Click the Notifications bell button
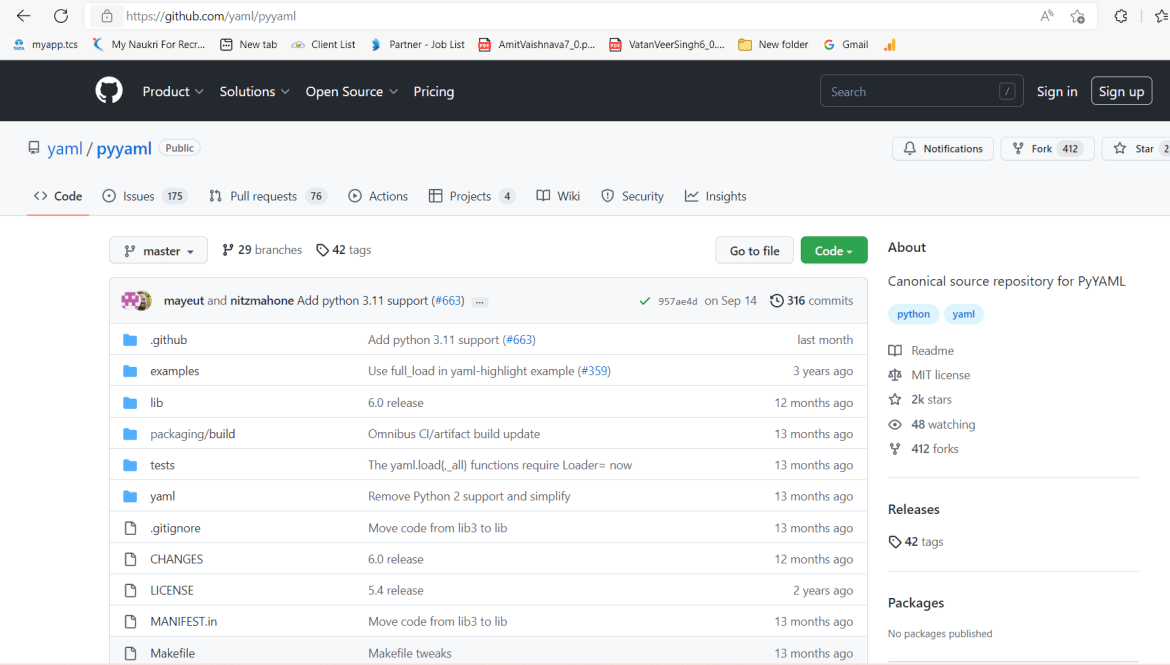Viewport: 1170px width, 665px height. click(x=942, y=149)
